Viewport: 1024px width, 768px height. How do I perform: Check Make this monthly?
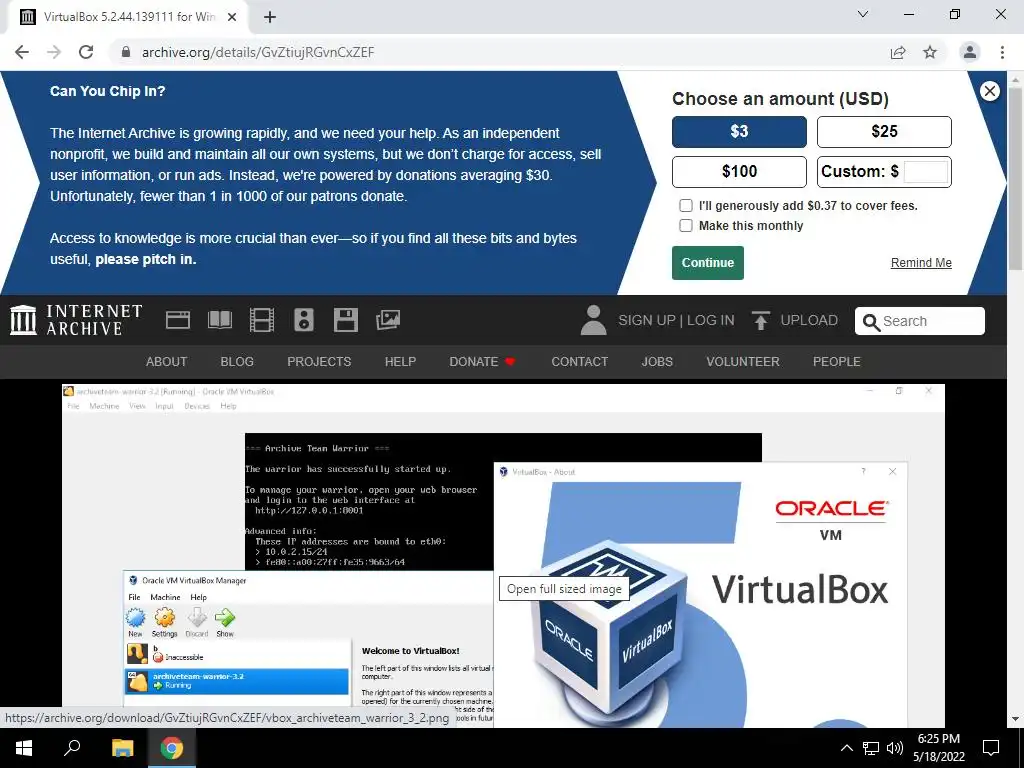coord(686,225)
